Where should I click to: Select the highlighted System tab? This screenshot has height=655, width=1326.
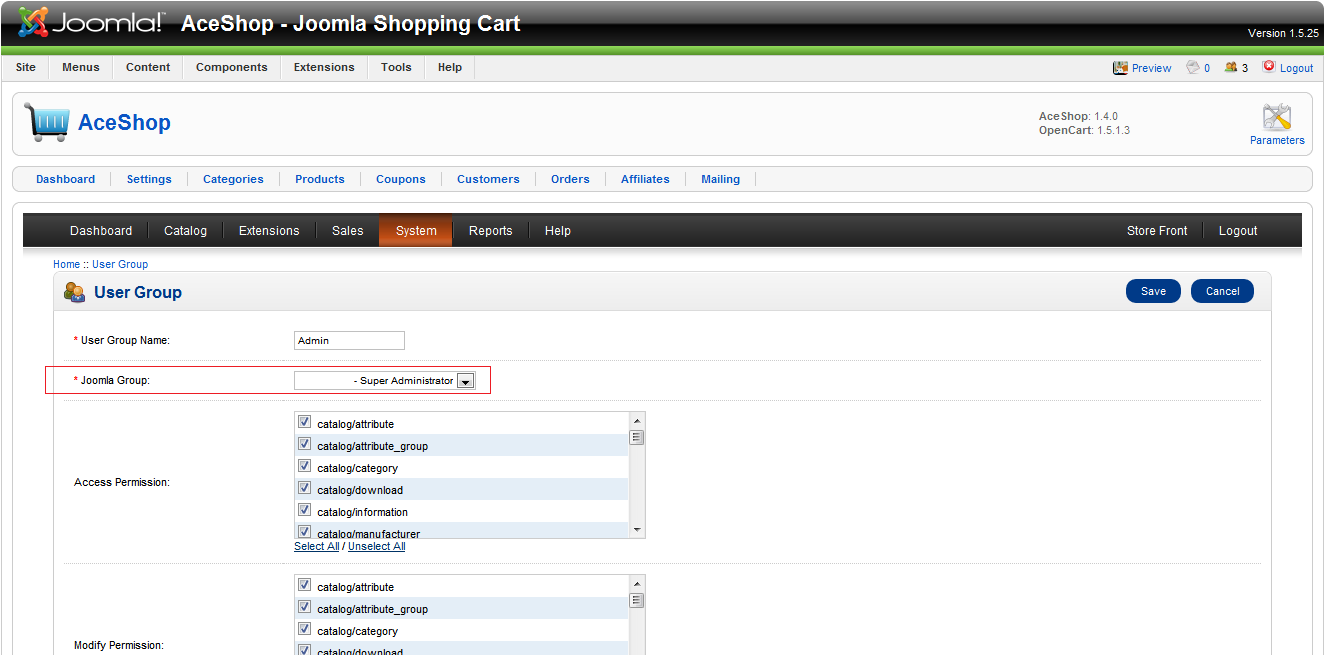pos(416,230)
